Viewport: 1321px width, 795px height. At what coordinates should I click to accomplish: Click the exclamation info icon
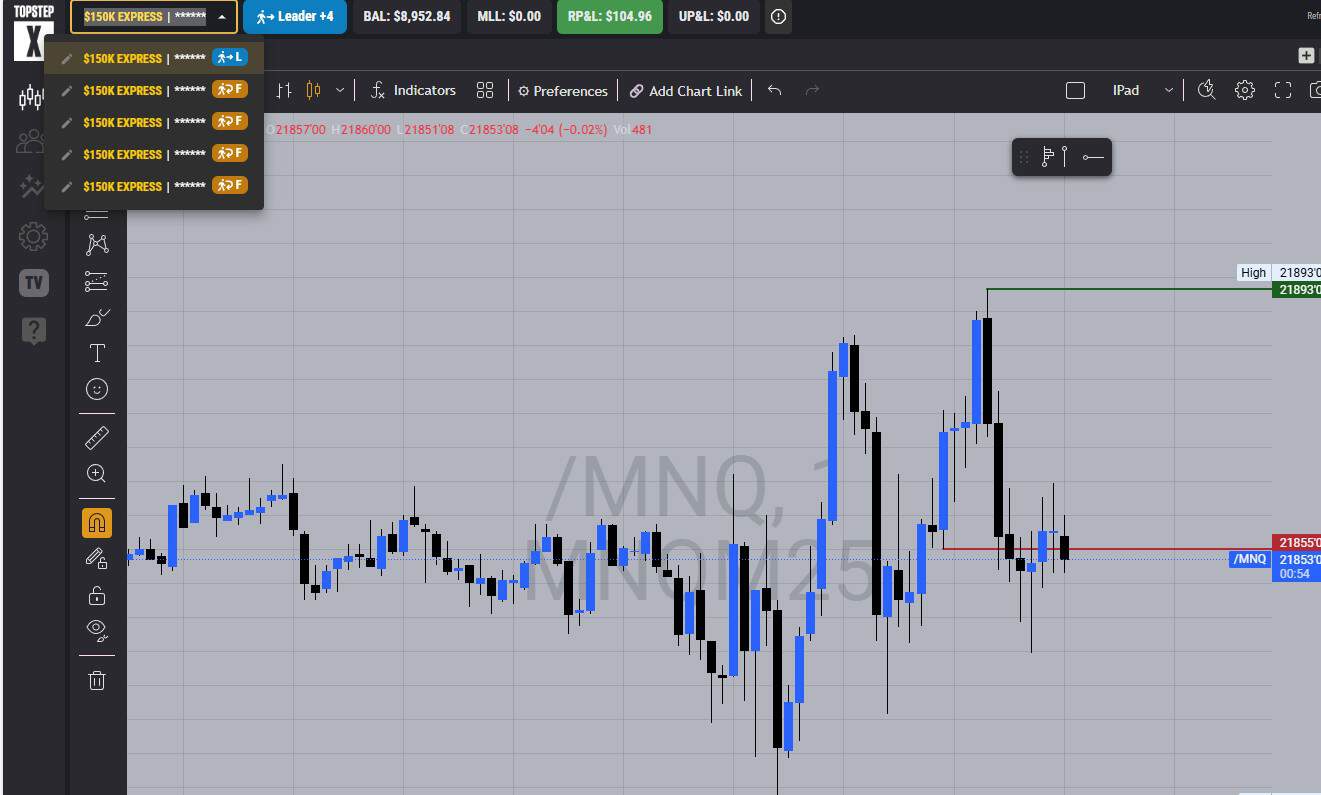[x=779, y=17]
